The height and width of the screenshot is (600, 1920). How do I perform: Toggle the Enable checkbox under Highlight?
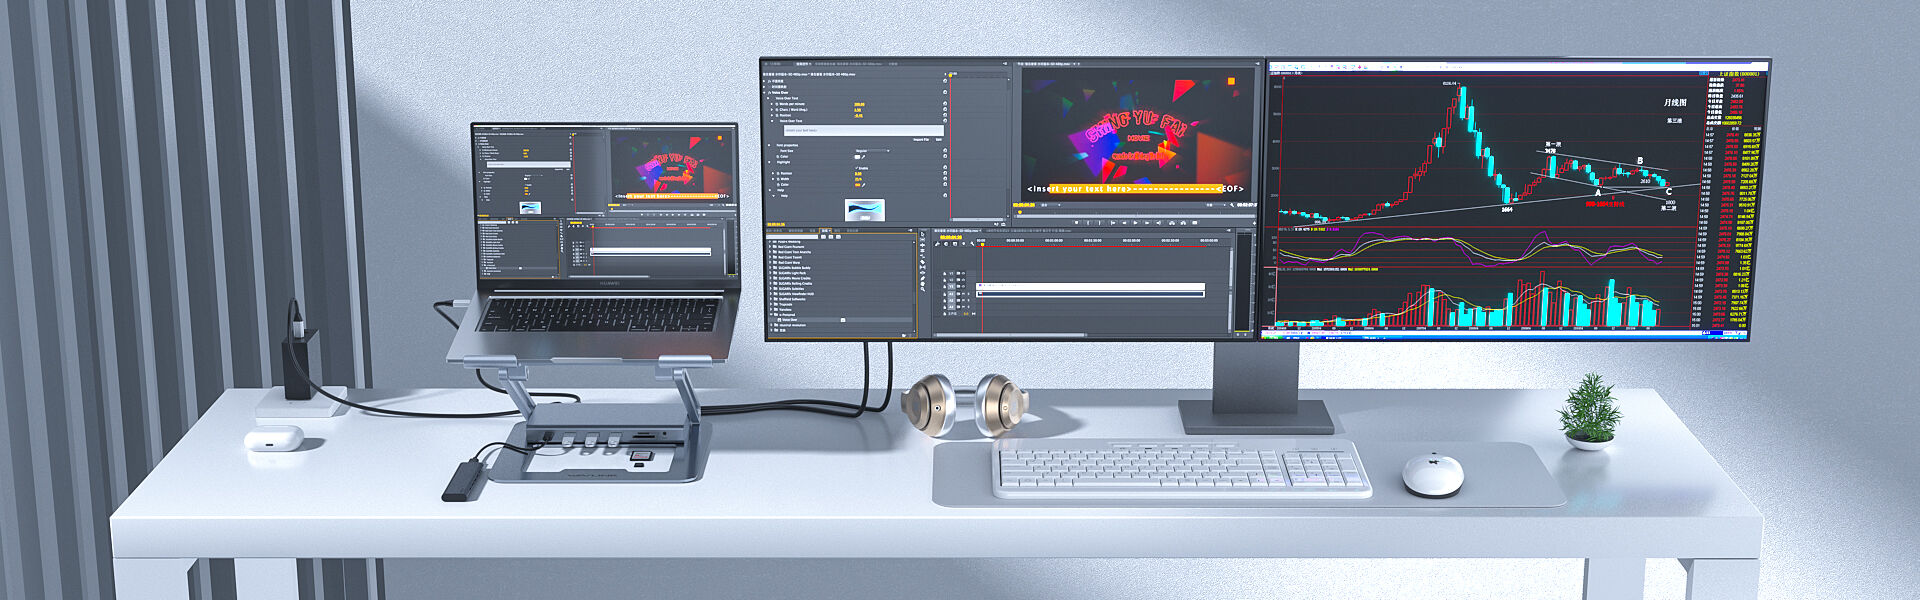pyautogui.click(x=857, y=168)
